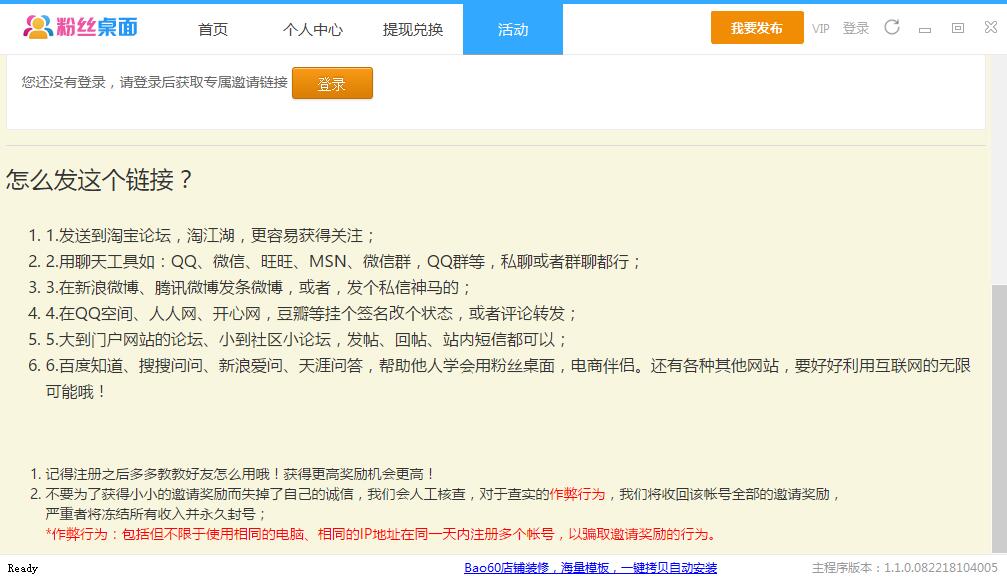Switch to the 提现兑换 tab
This screenshot has height=579, width=1007.
point(413,29)
